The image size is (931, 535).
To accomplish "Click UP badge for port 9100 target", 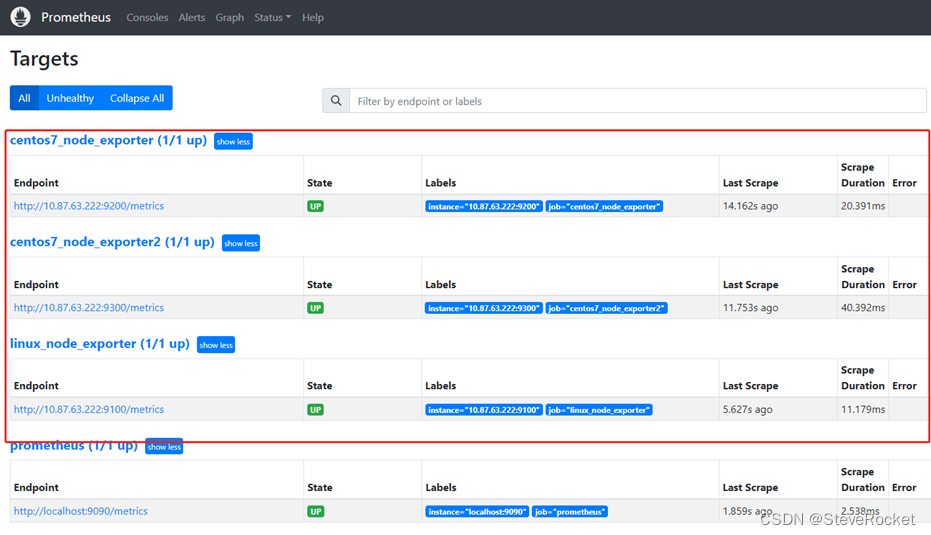I will tap(315, 410).
